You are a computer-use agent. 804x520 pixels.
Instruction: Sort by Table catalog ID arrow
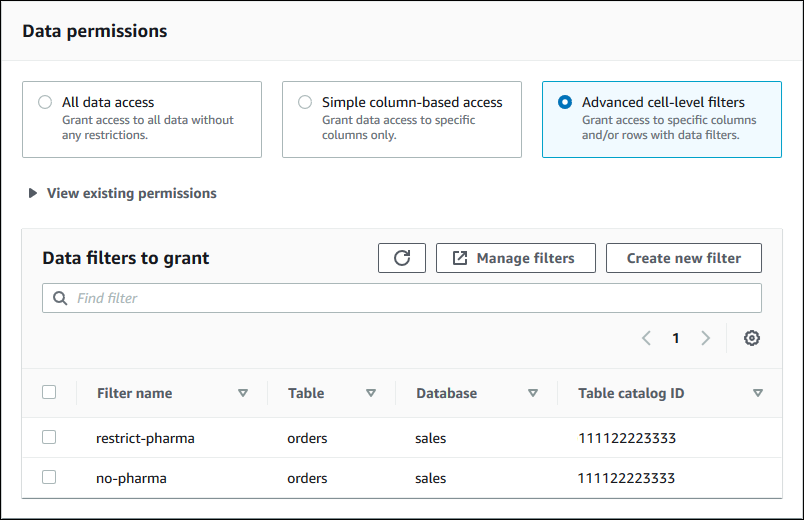[758, 393]
